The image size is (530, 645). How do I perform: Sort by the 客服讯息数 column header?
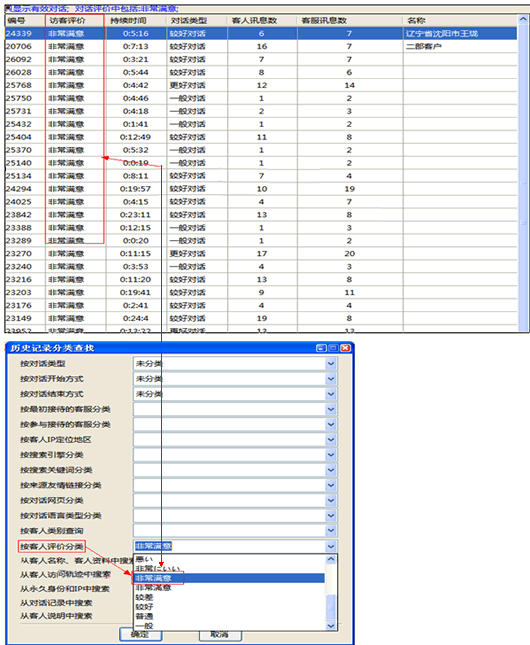tap(350, 21)
